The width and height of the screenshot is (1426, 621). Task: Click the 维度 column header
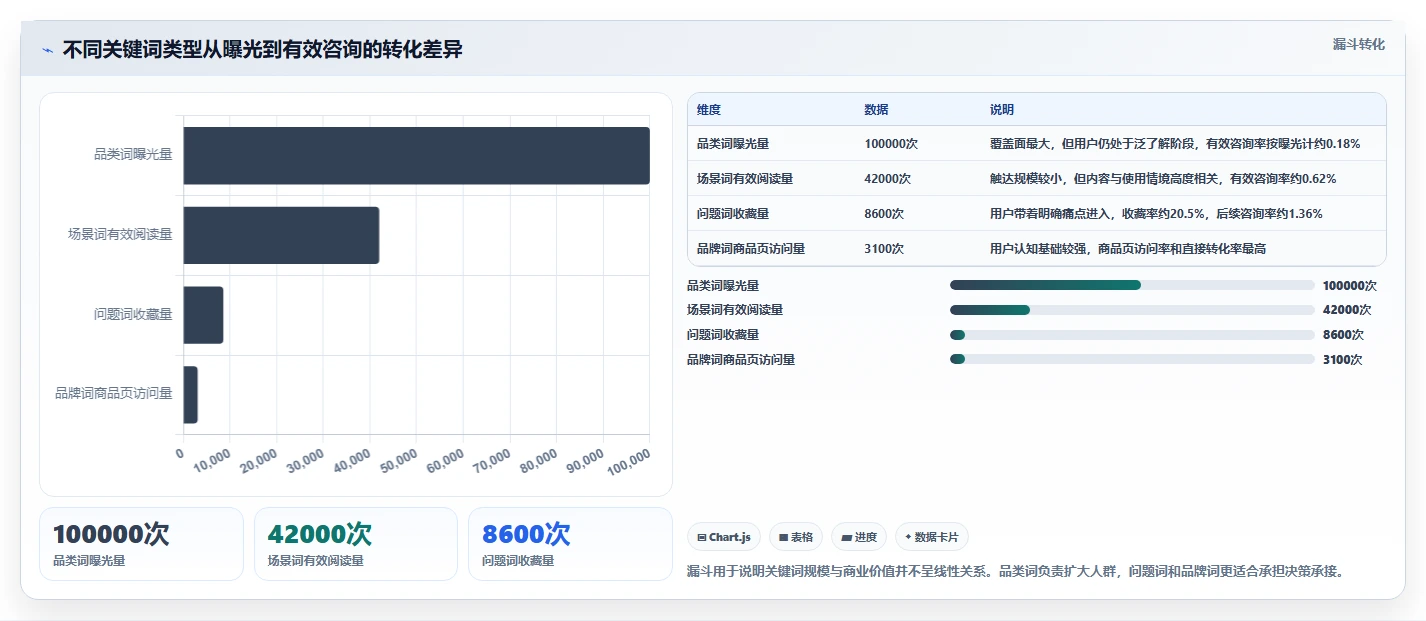(x=709, y=109)
